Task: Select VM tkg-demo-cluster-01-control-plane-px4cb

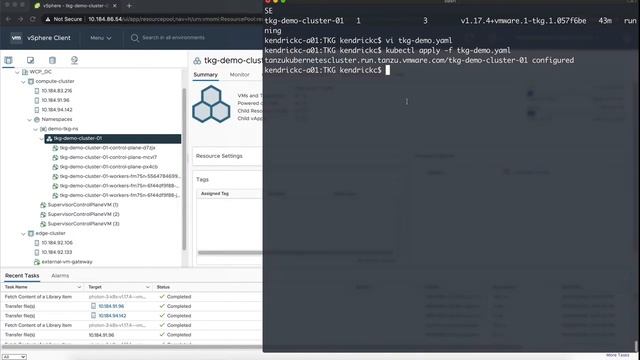Action: pos(109,167)
